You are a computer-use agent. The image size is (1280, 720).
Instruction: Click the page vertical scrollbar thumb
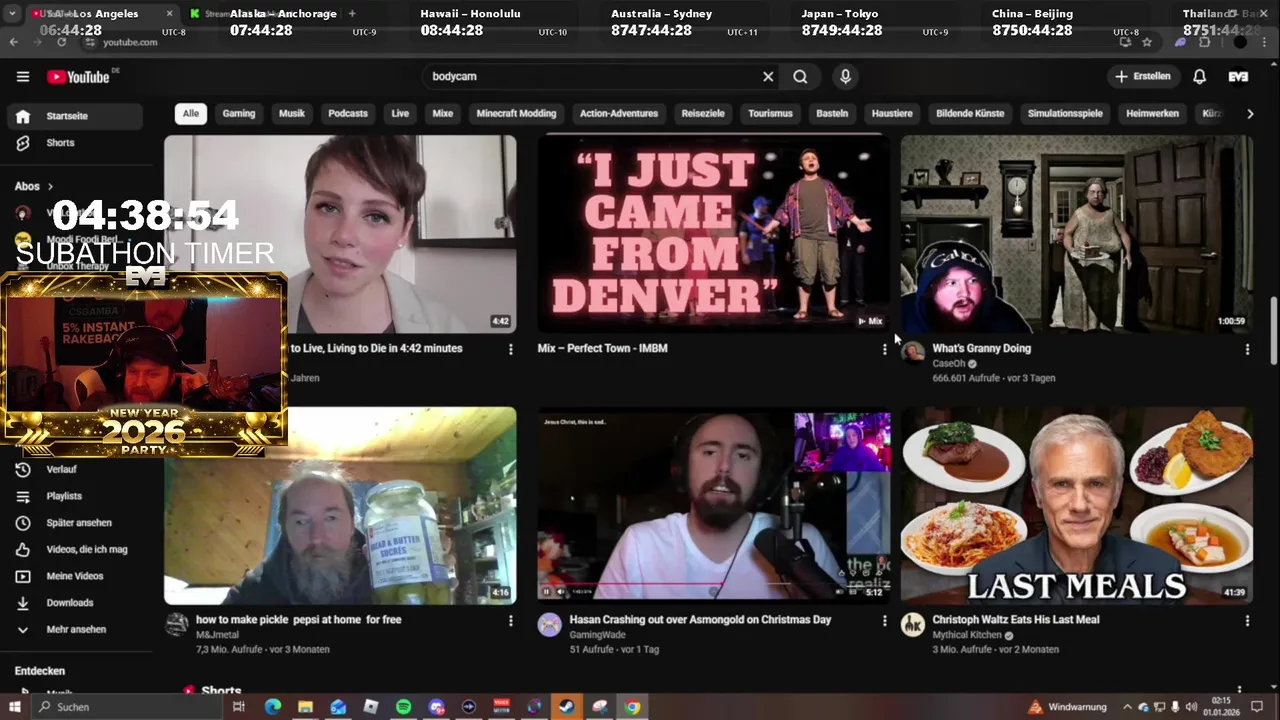[1273, 330]
